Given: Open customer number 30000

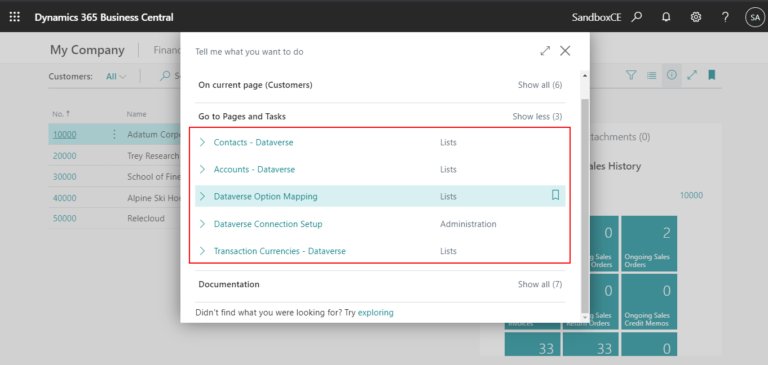Looking at the screenshot, I should (65, 177).
